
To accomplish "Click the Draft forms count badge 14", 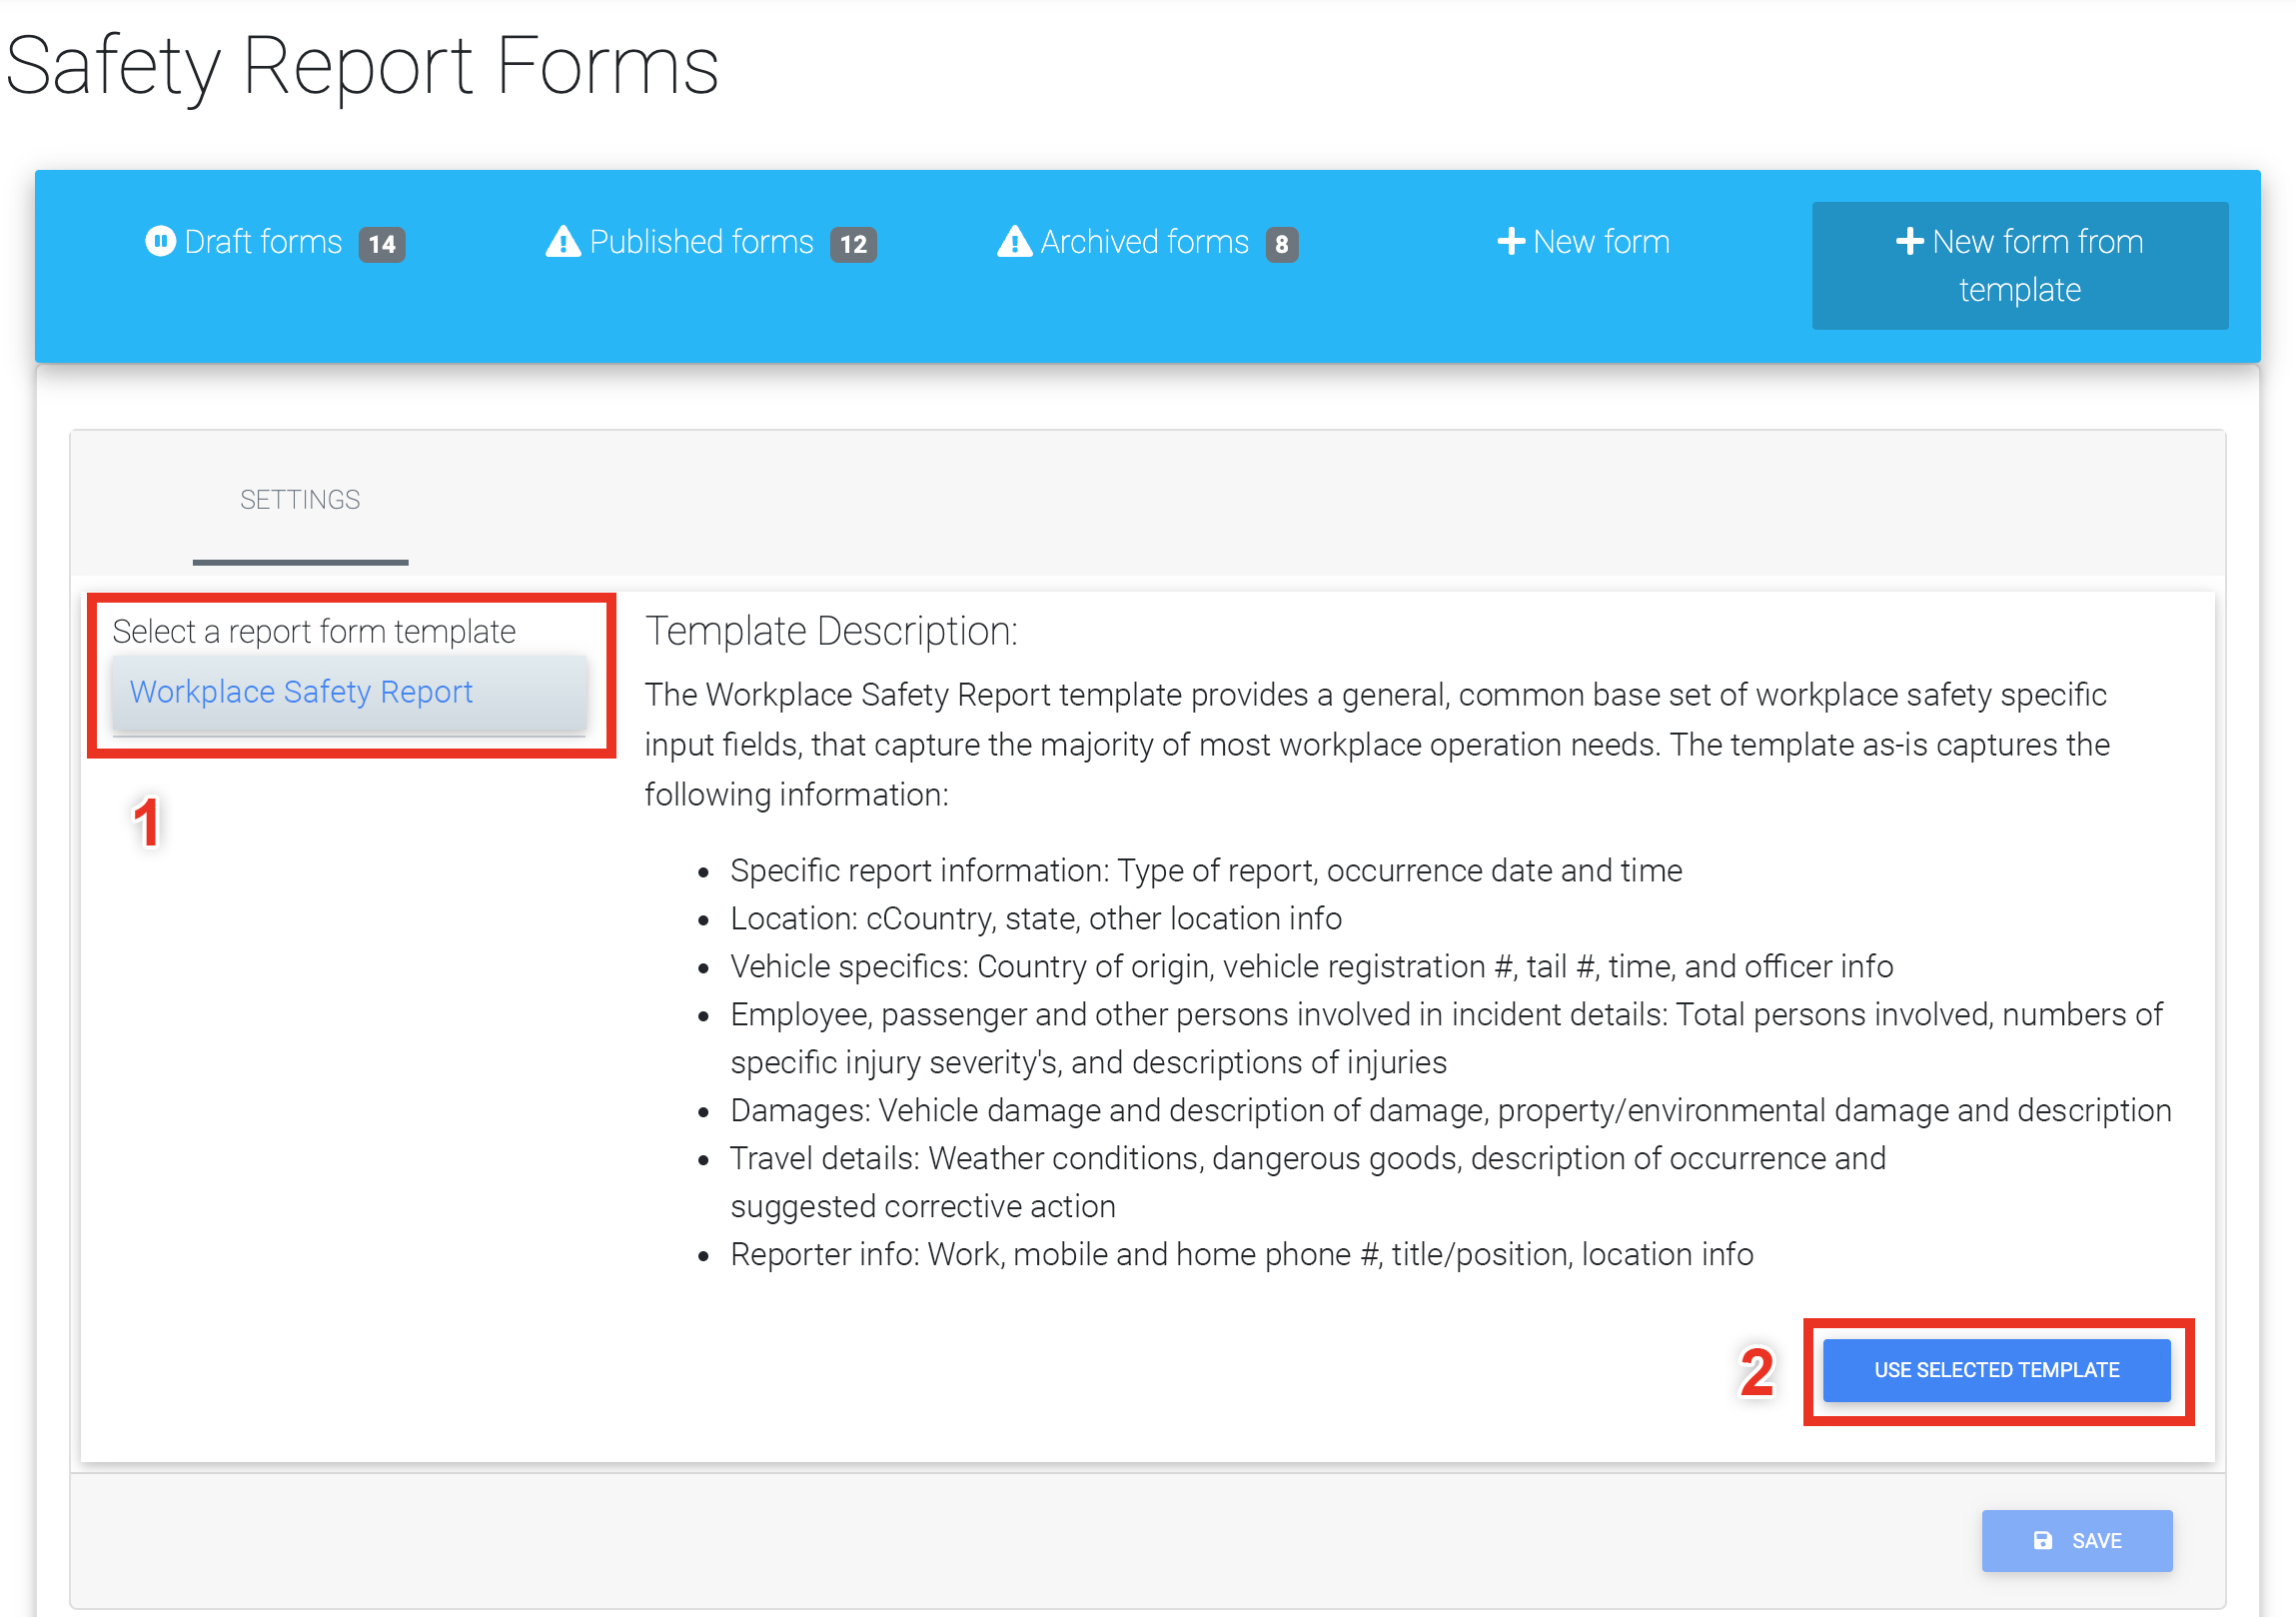I will point(382,244).
